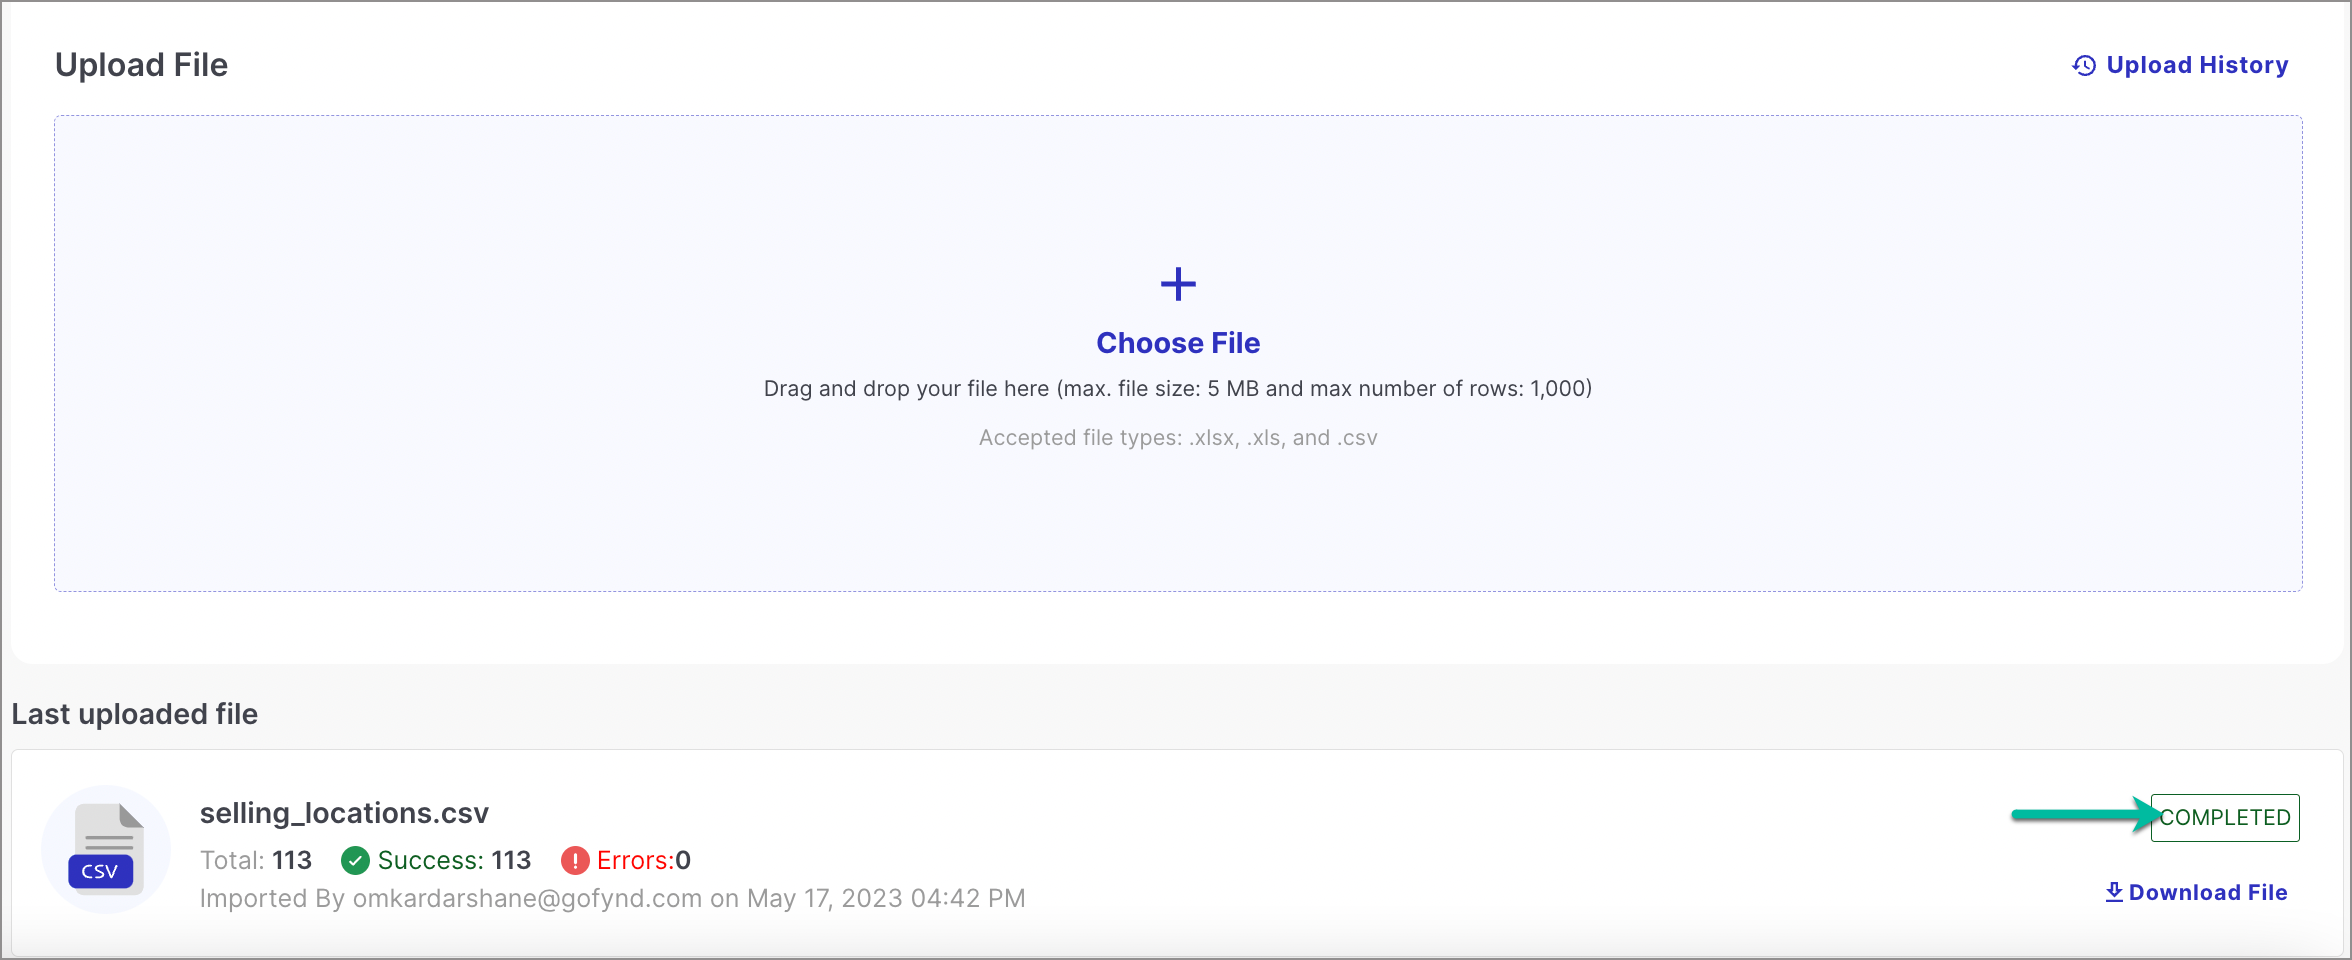Viewport: 2352px width, 960px height.
Task: Click the Imported By email line
Action: [x=612, y=898]
